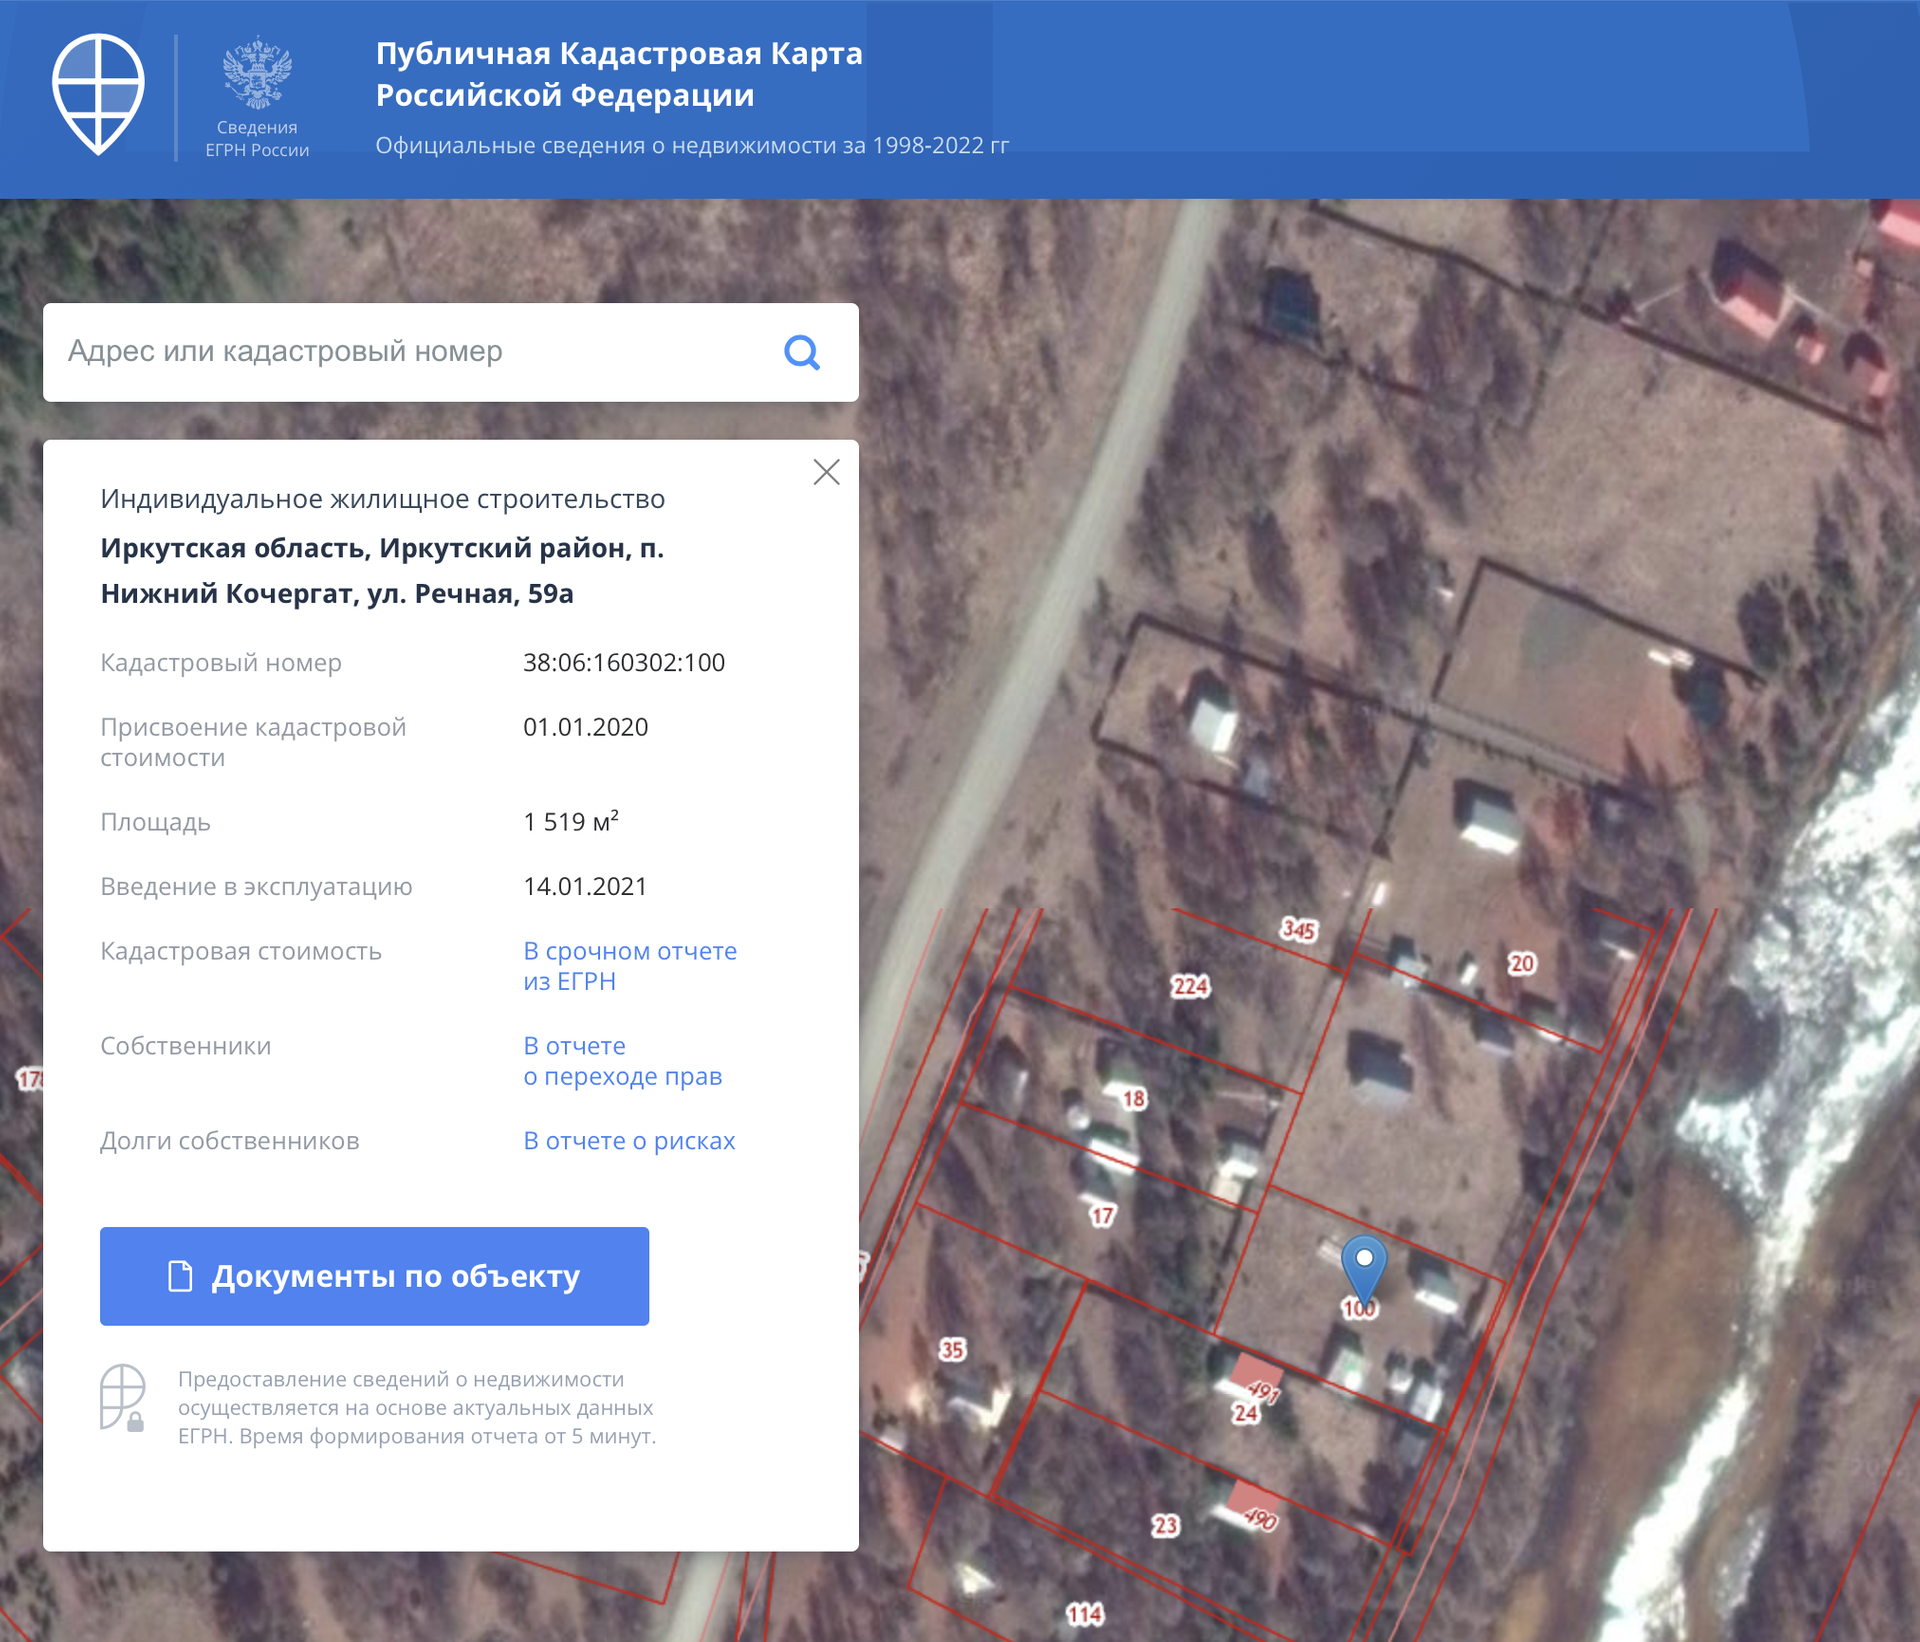Screen dimensions: 1920x1642
Task: Click the shield logo in header
Action: [98, 94]
